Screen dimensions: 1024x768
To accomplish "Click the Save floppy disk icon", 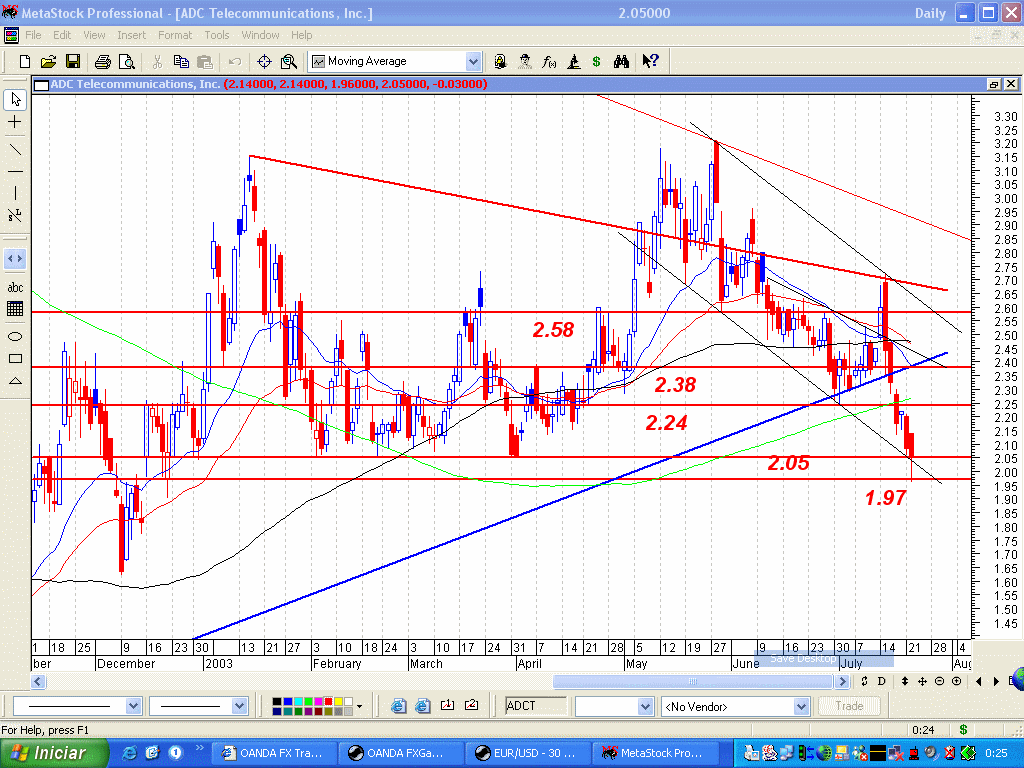I will coord(72,61).
